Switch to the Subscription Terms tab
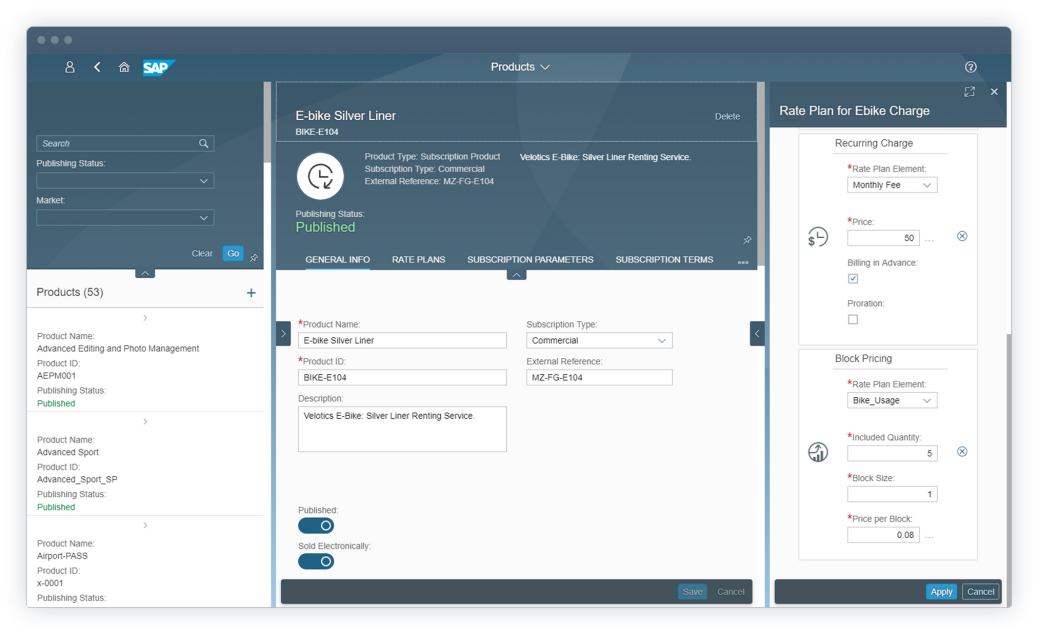 point(664,260)
